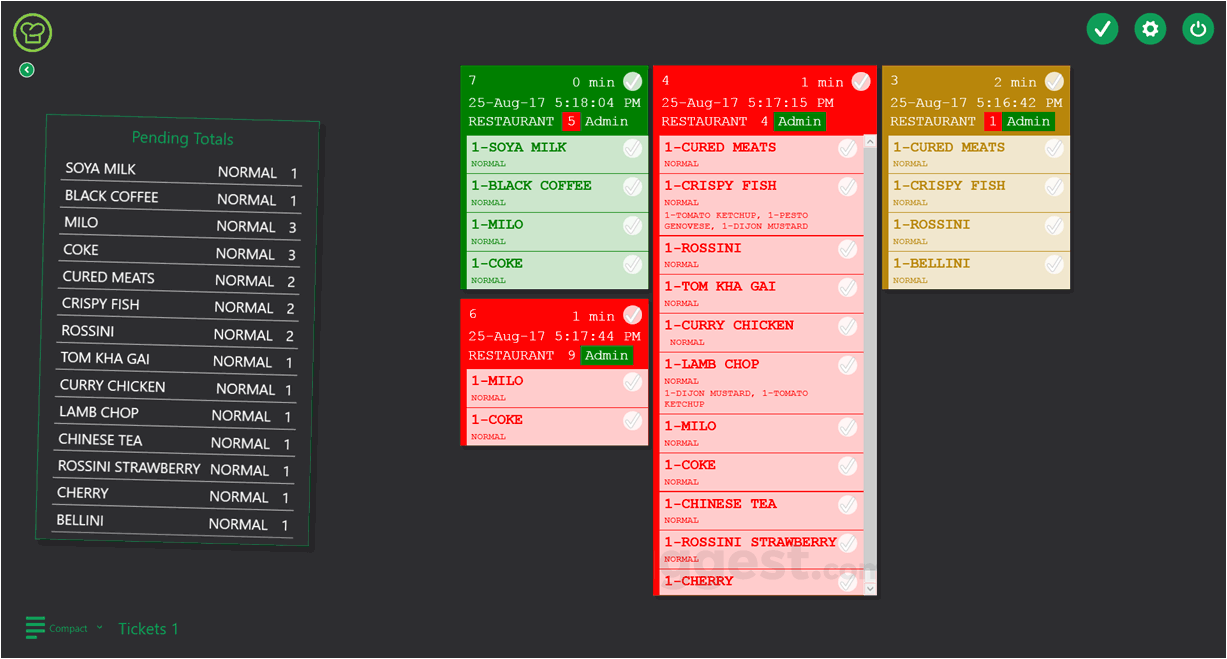Viewport: 1227px width, 659px height.
Task: Mark ticket 7 complete via its header checkmark
Action: tap(632, 81)
